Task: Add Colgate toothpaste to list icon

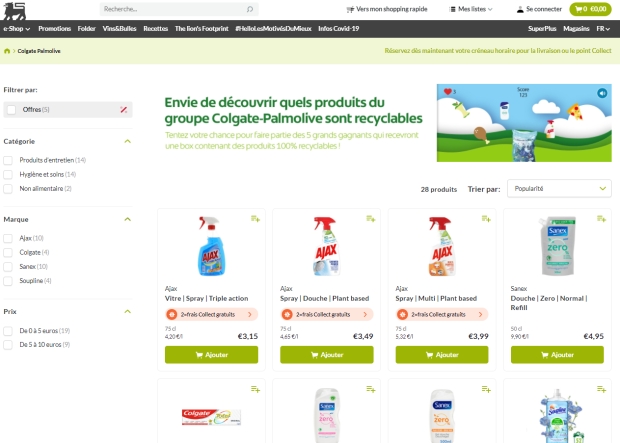Action: click(255, 390)
